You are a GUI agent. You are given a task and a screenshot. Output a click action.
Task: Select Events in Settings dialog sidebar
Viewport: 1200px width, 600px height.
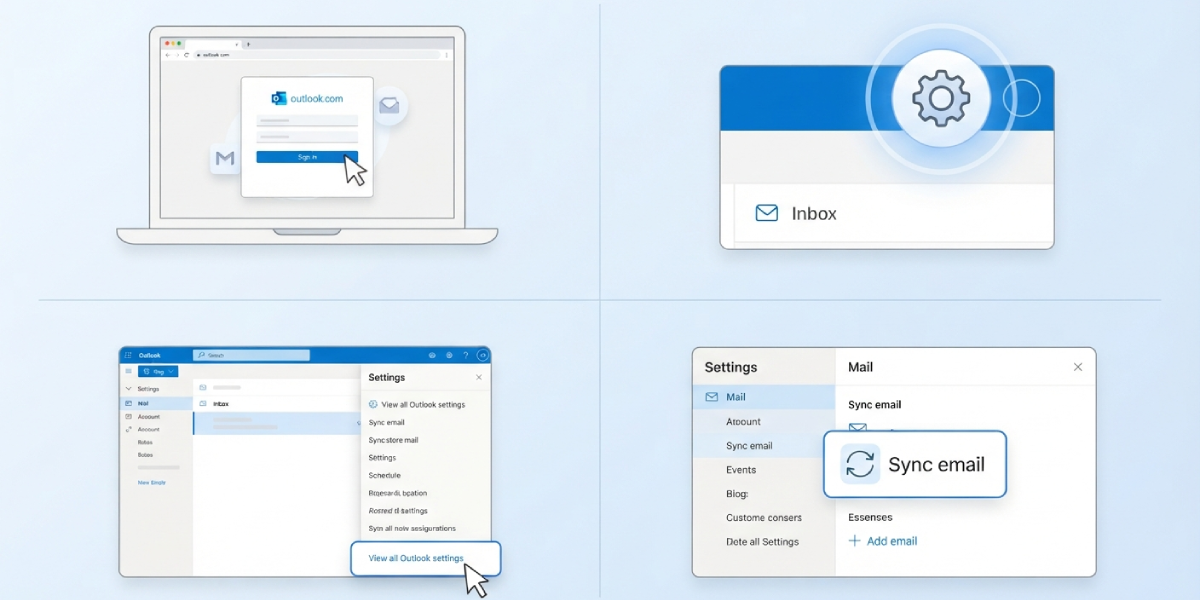[741, 470]
